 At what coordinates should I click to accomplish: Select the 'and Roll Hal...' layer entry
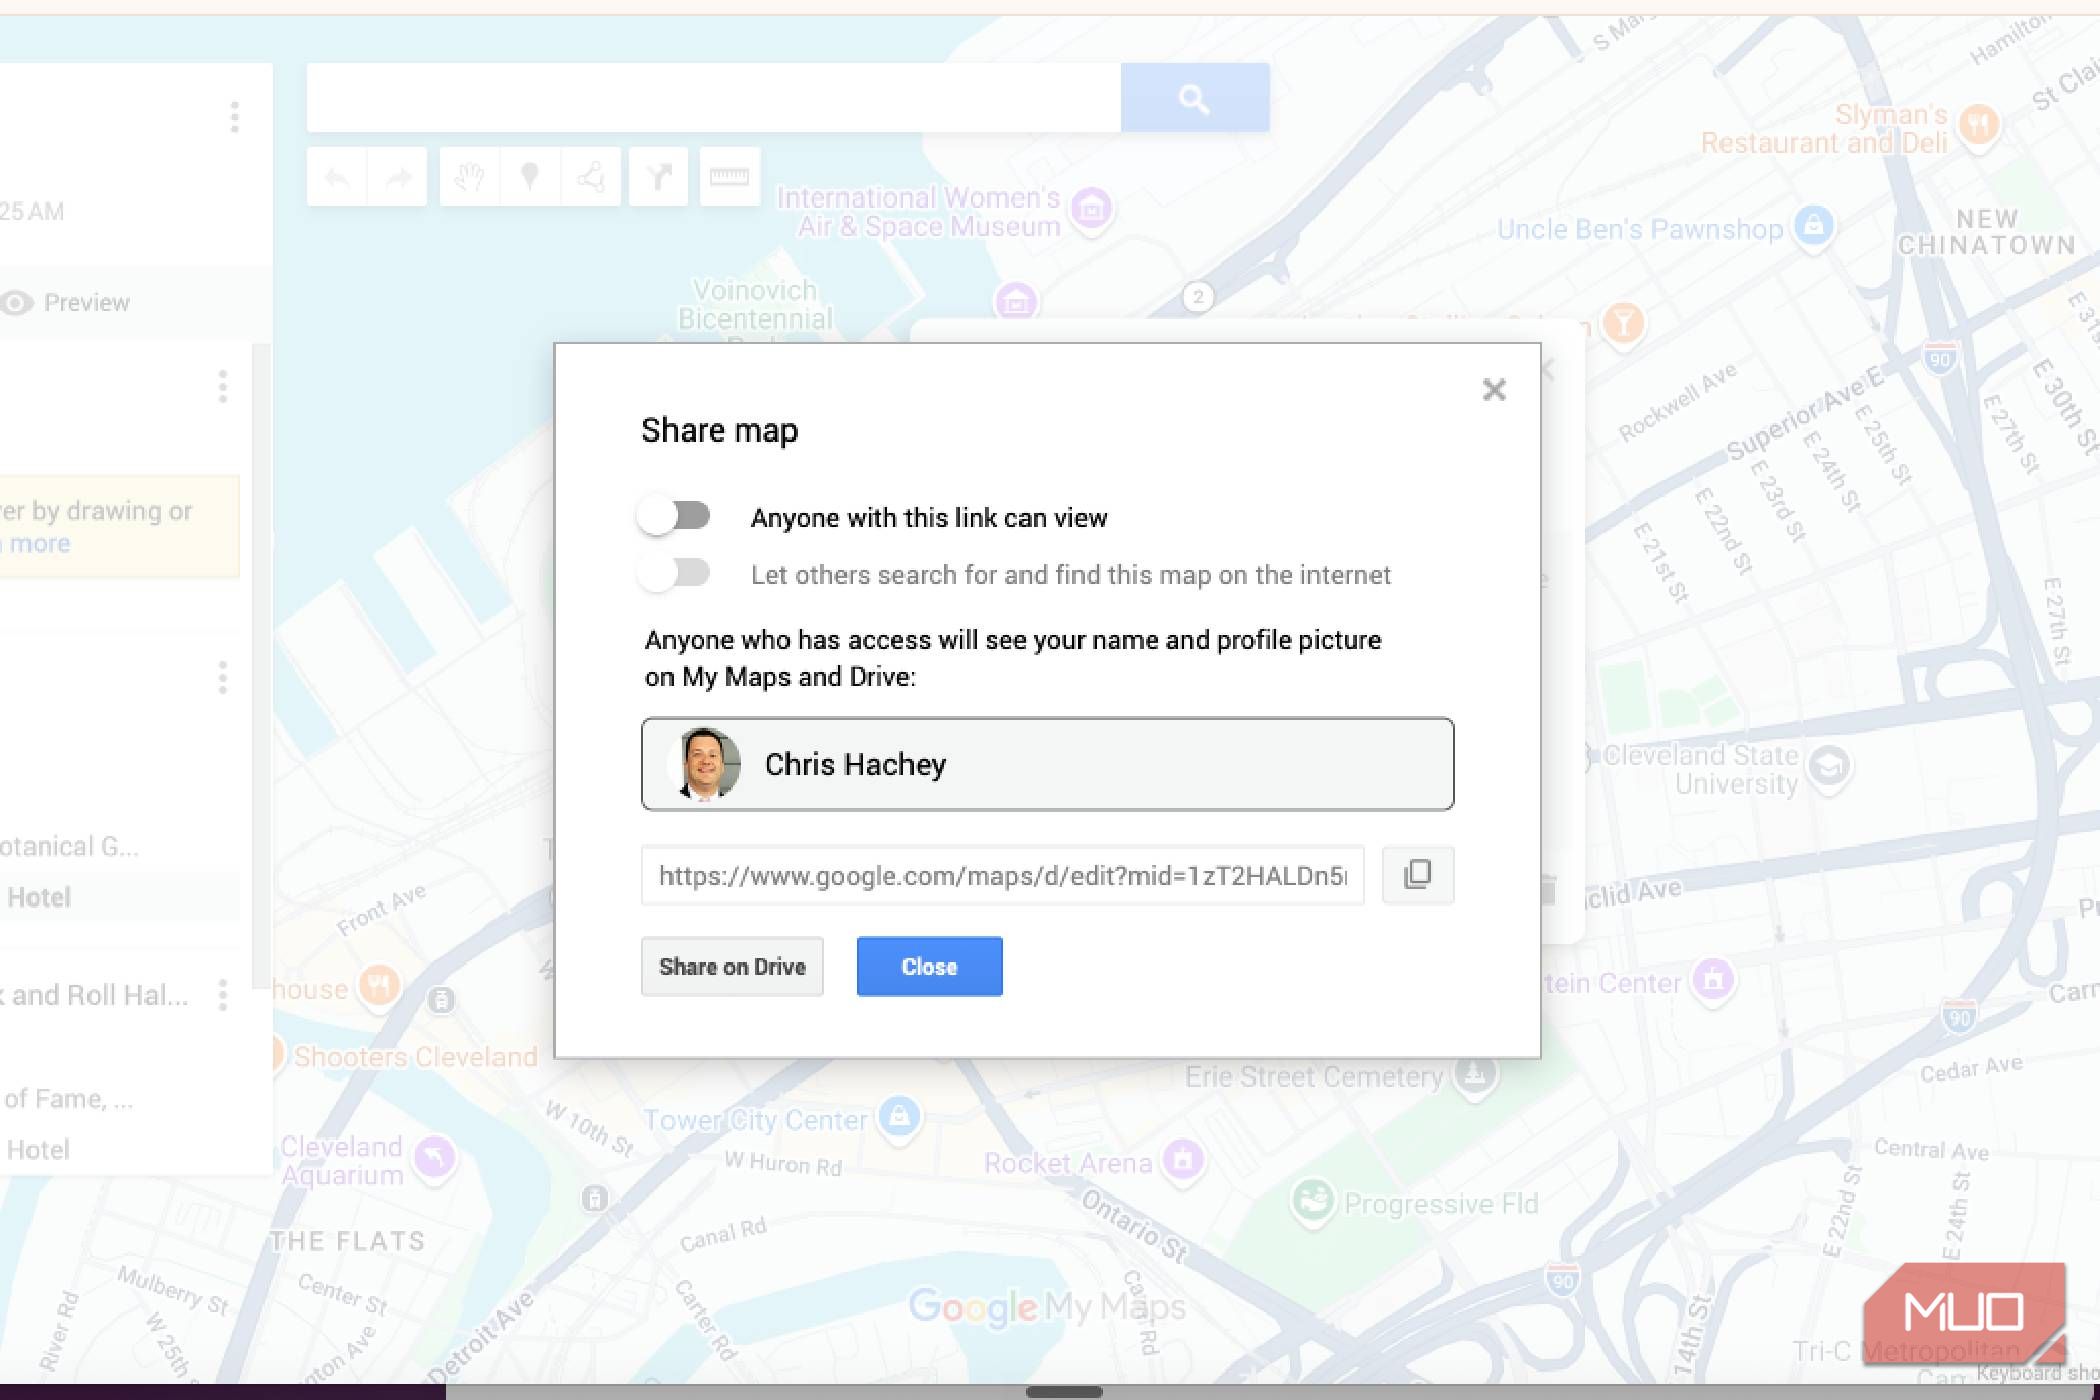point(95,995)
